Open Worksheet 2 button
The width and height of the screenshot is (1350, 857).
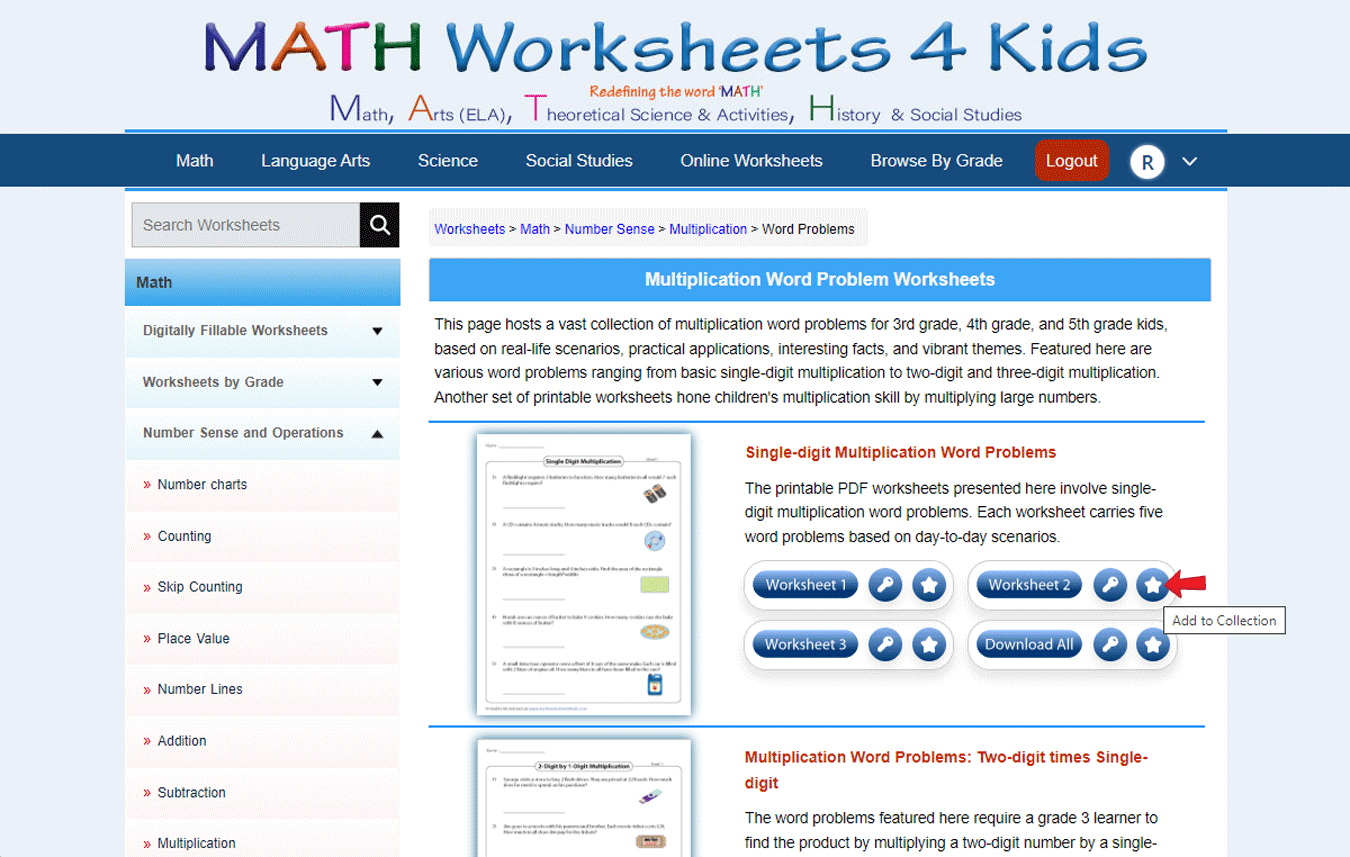[x=1029, y=585]
